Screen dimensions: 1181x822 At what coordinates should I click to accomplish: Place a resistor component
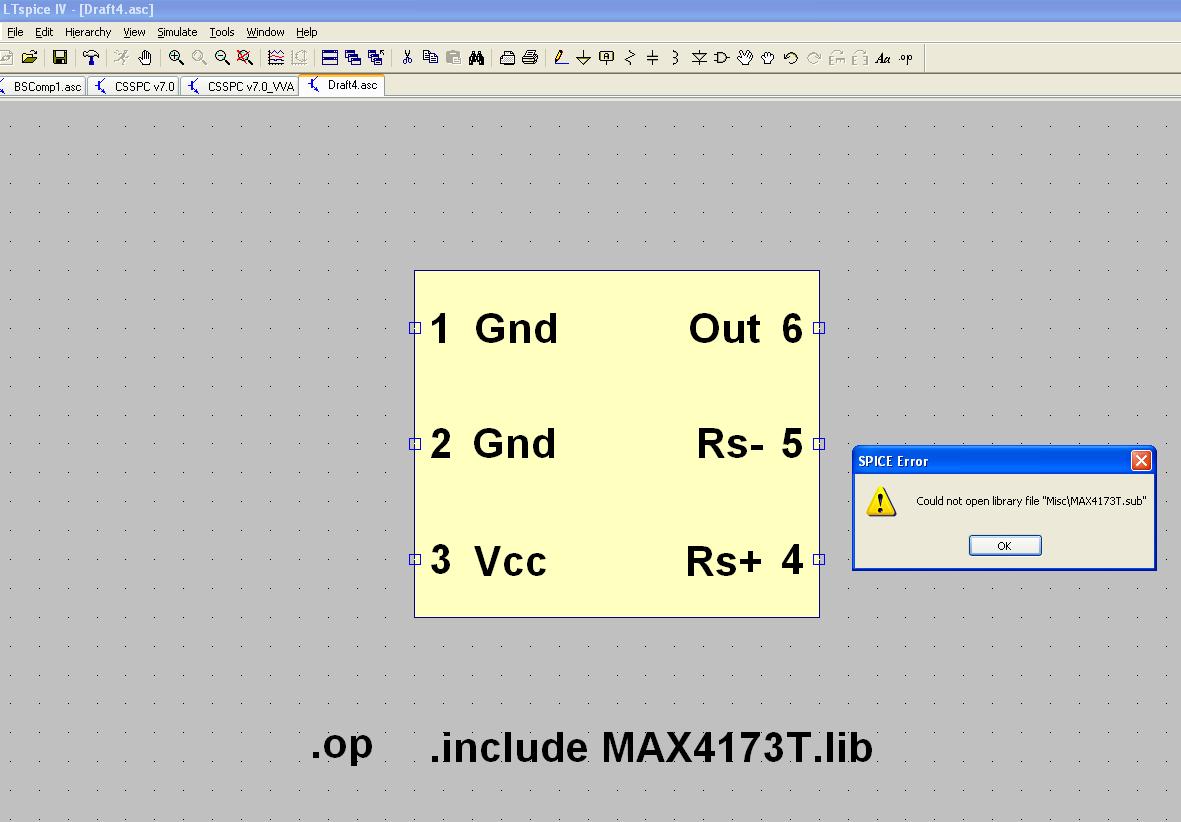point(630,57)
